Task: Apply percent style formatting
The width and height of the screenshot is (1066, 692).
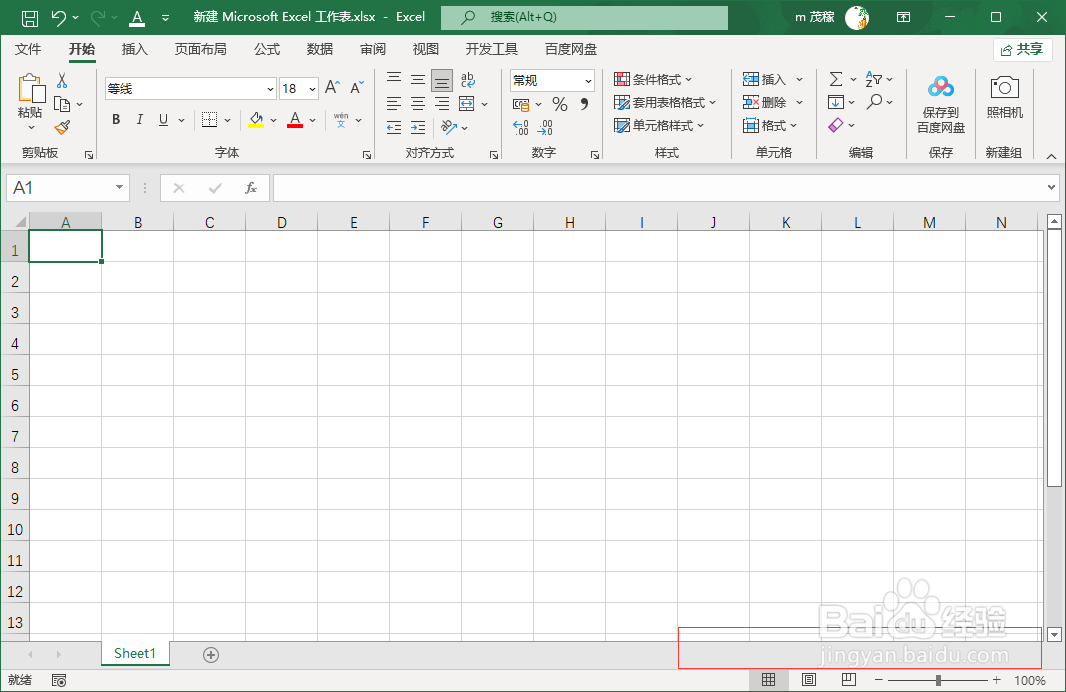Action: pos(560,104)
